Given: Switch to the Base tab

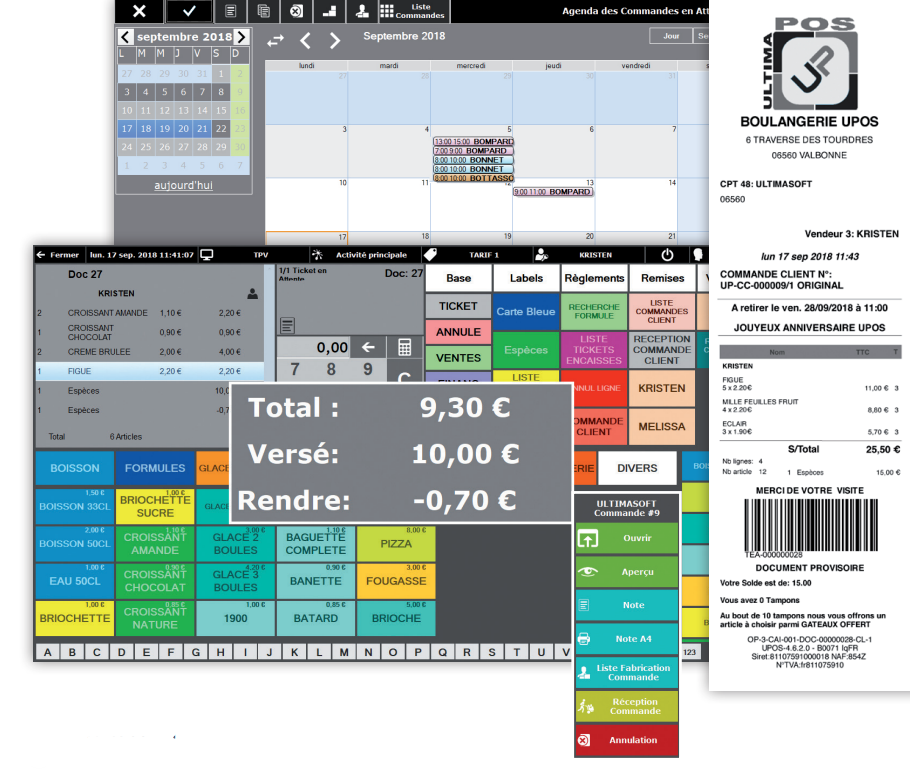Looking at the screenshot, I should (x=458, y=278).
